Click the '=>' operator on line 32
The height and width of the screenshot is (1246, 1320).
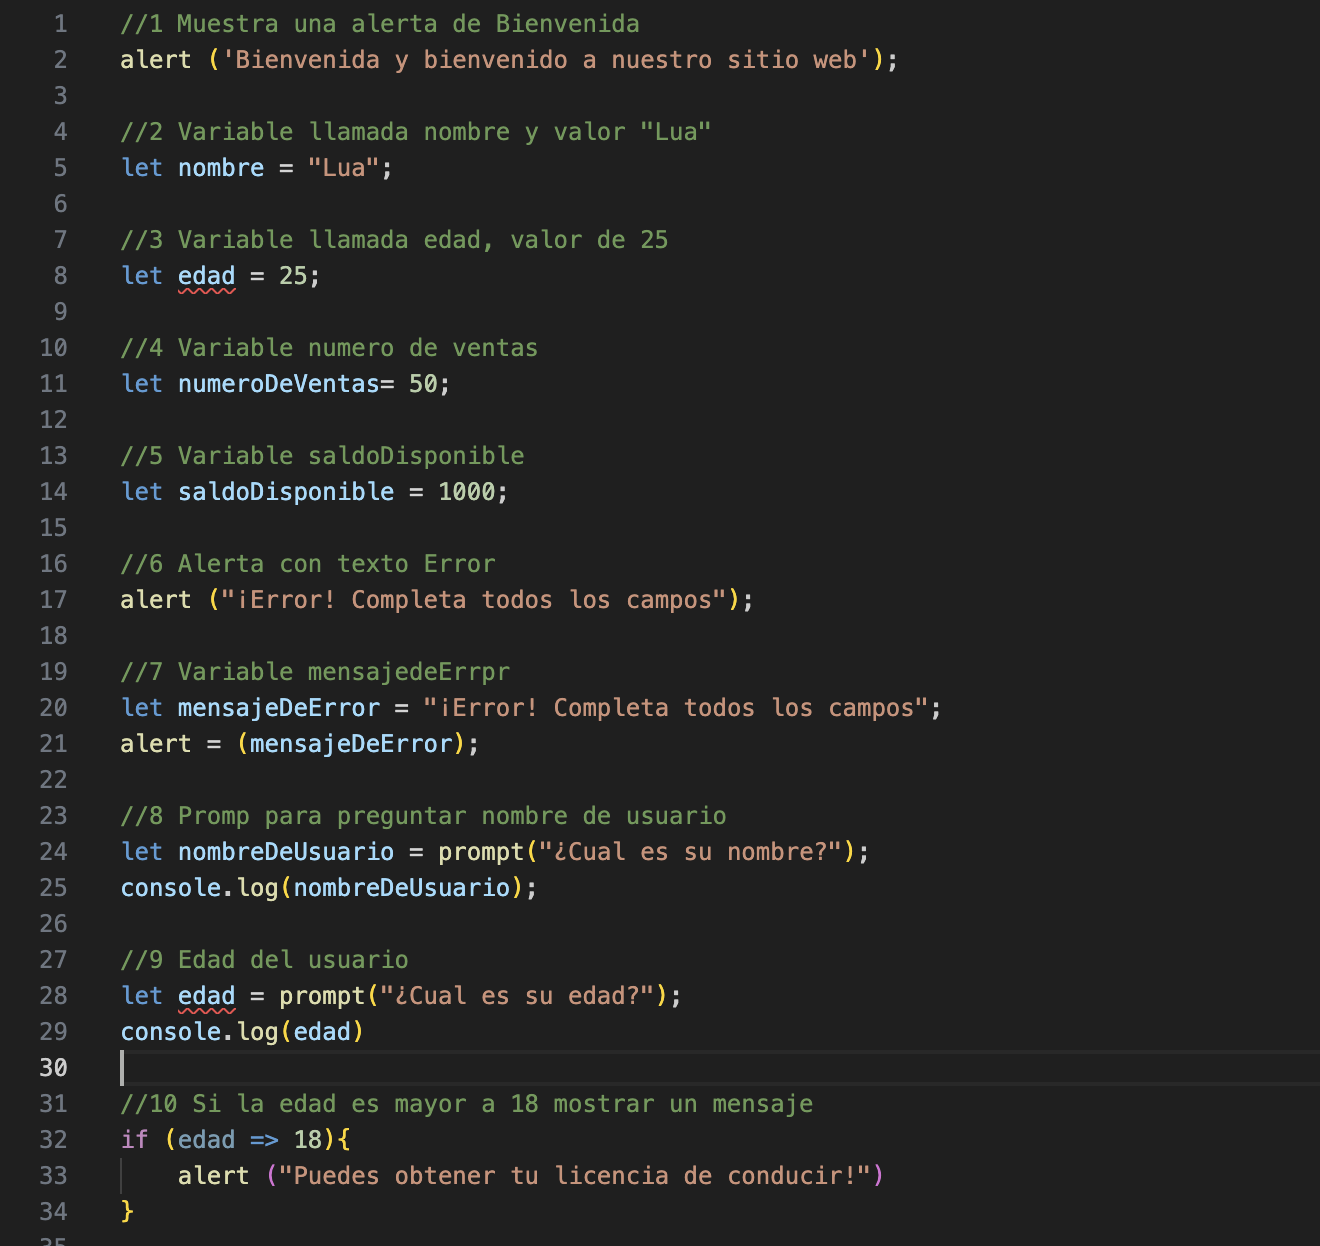pyautogui.click(x=264, y=1140)
